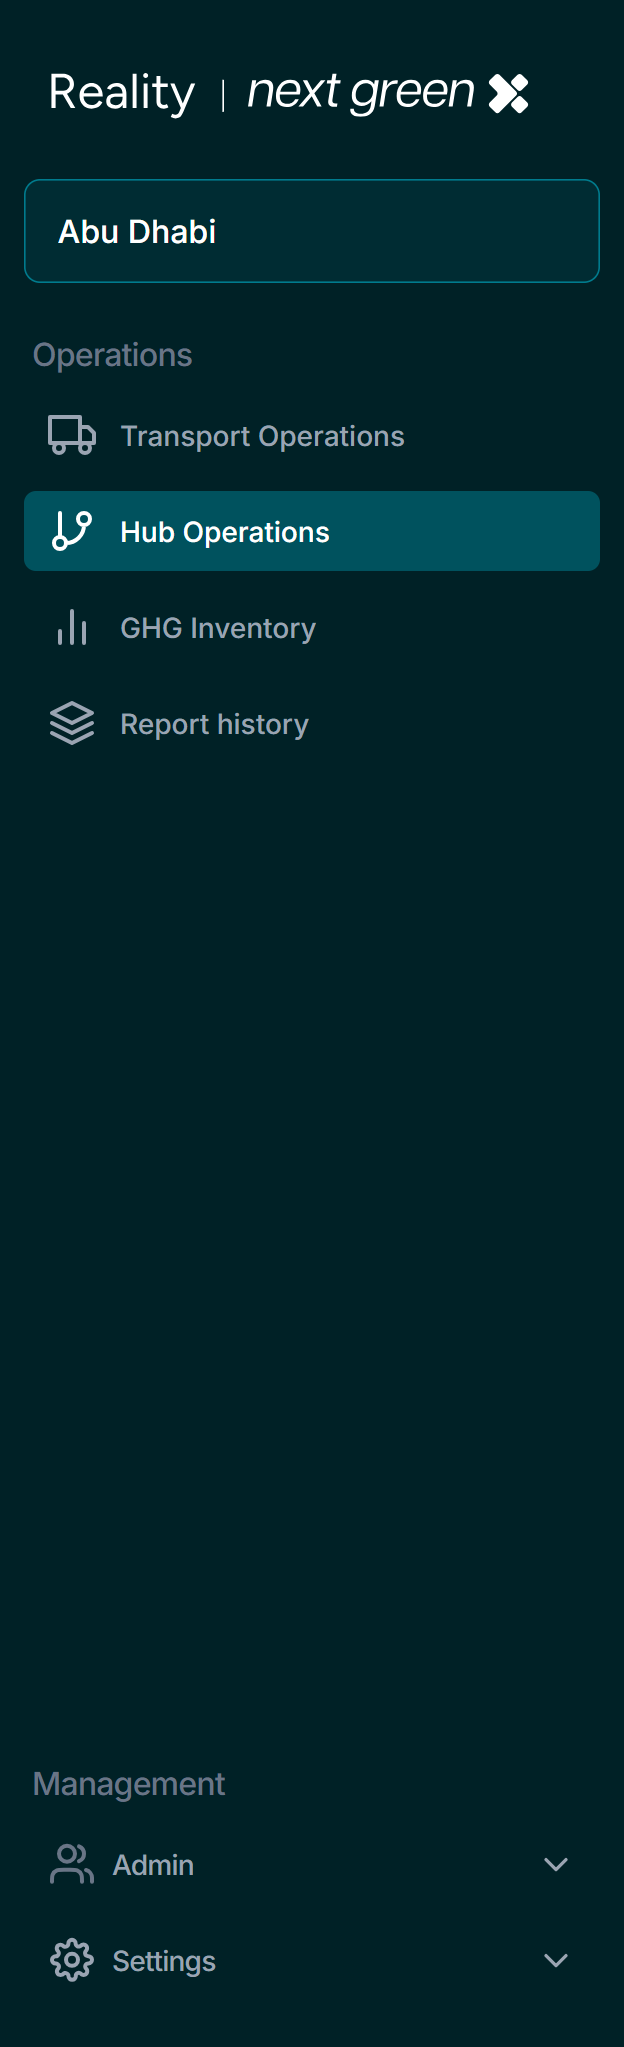Click the stacked layers icon for Report history
The height and width of the screenshot is (2047, 624).
pyautogui.click(x=72, y=724)
